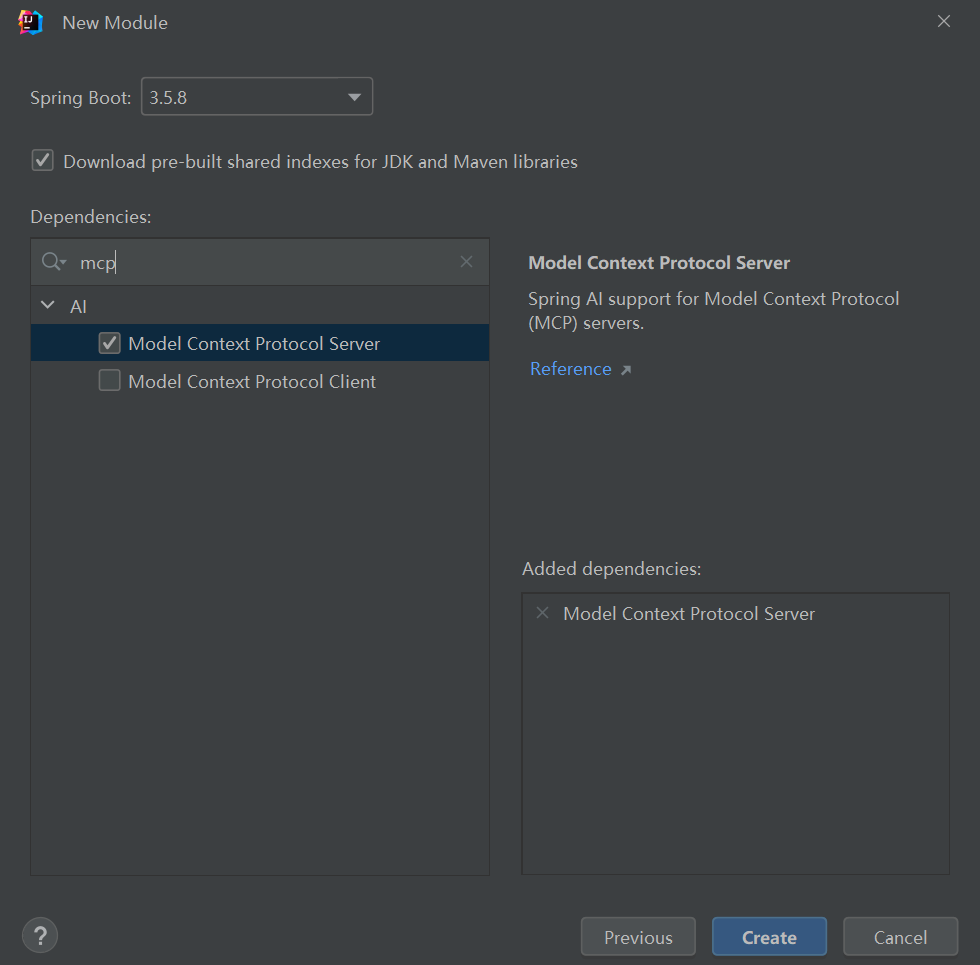
Task: Cancel the New Module dialog
Action: [900, 937]
